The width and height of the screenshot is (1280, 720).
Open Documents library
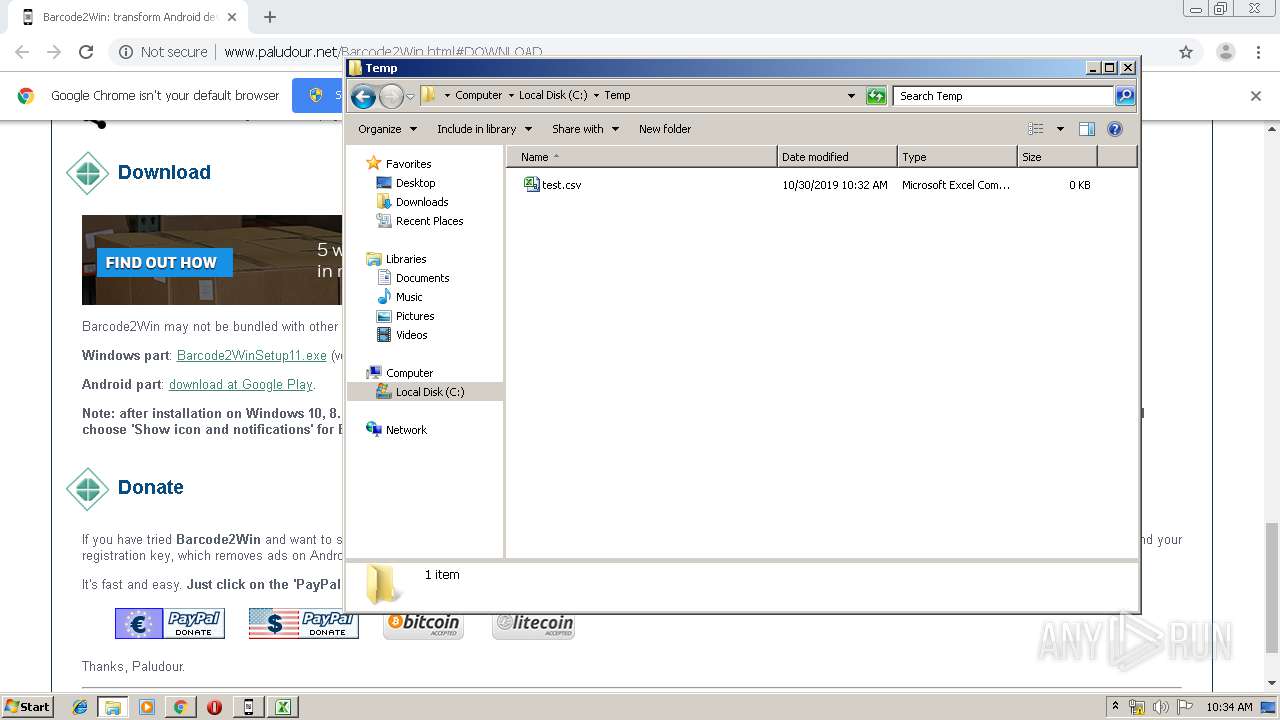coord(422,278)
